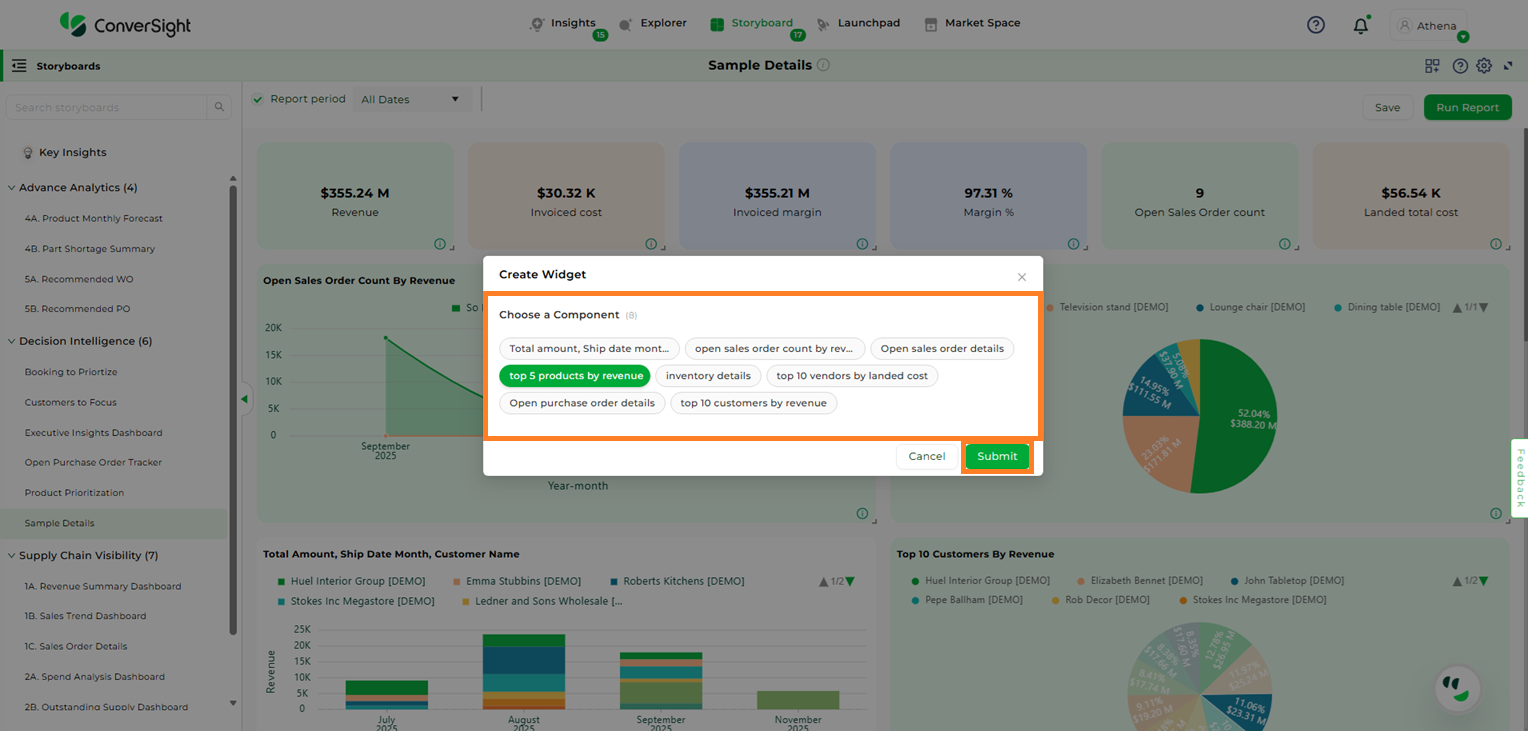Click the Submit button
The width and height of the screenshot is (1528, 731).
click(x=997, y=456)
